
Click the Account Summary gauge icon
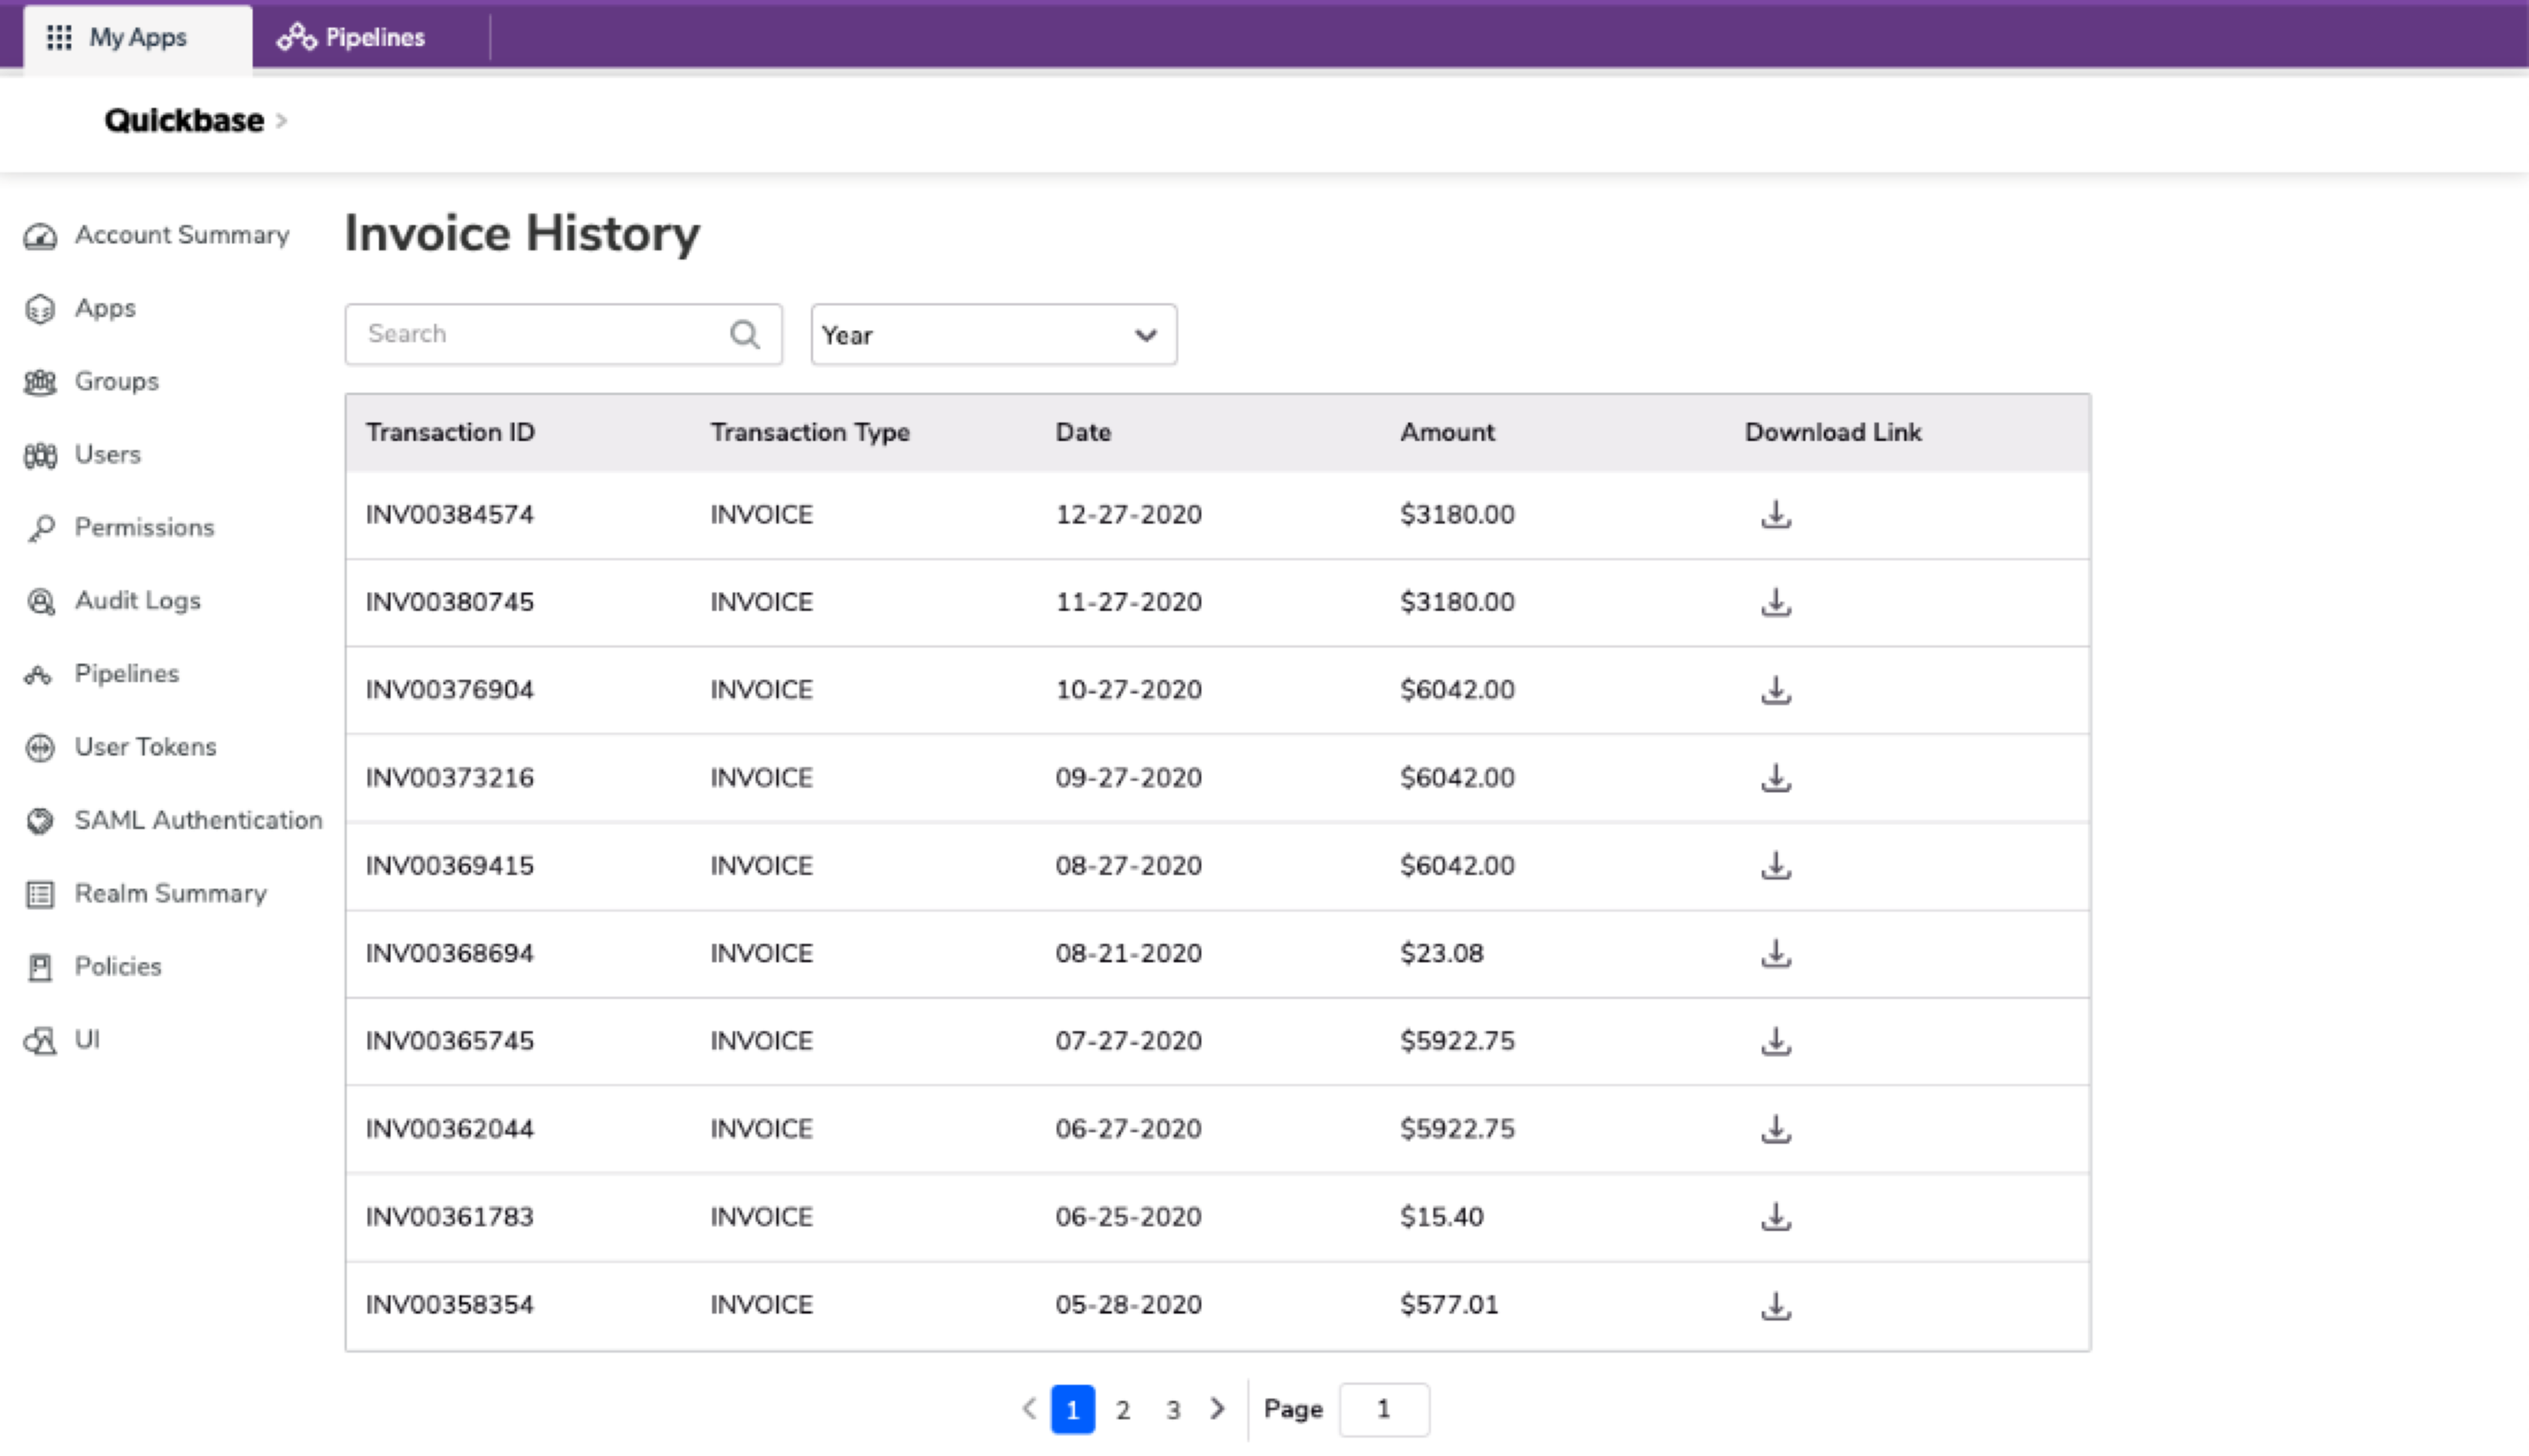[40, 236]
